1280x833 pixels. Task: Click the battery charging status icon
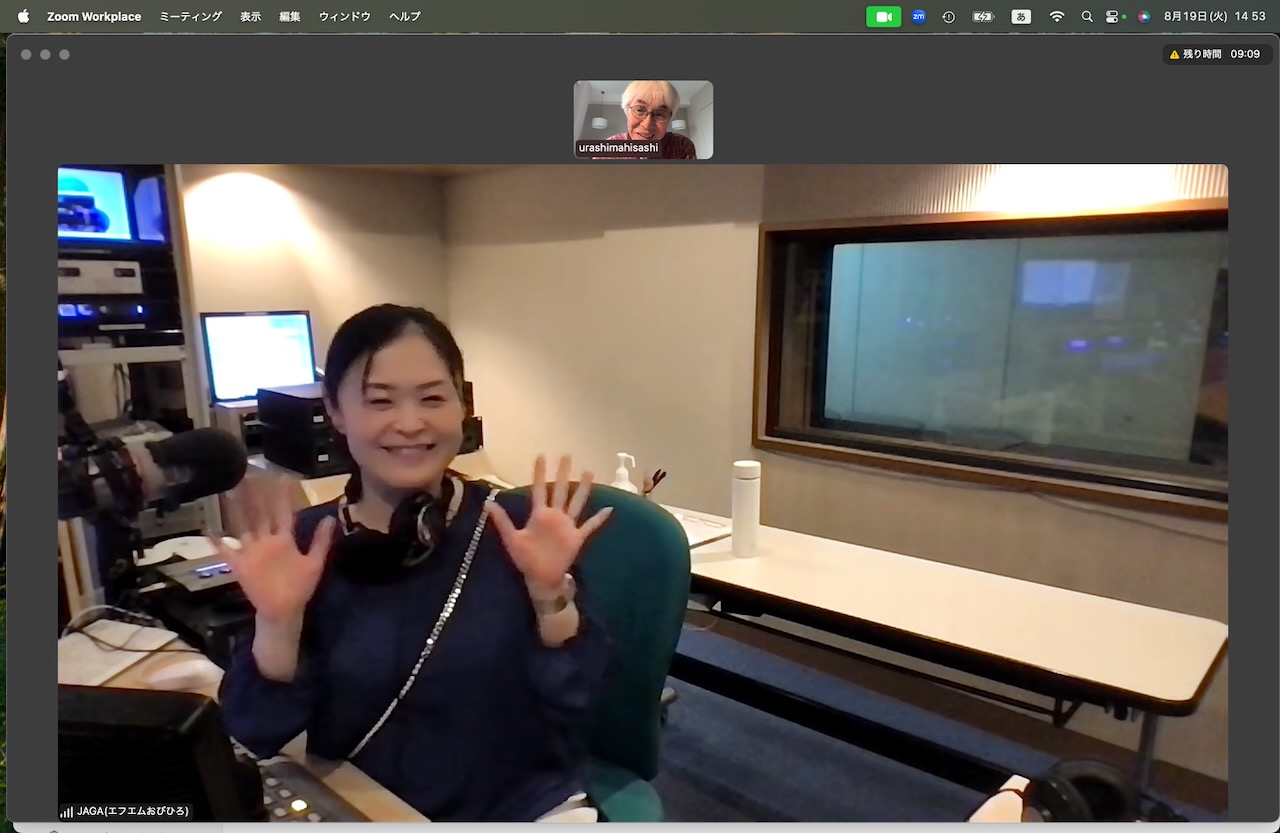[x=984, y=16]
